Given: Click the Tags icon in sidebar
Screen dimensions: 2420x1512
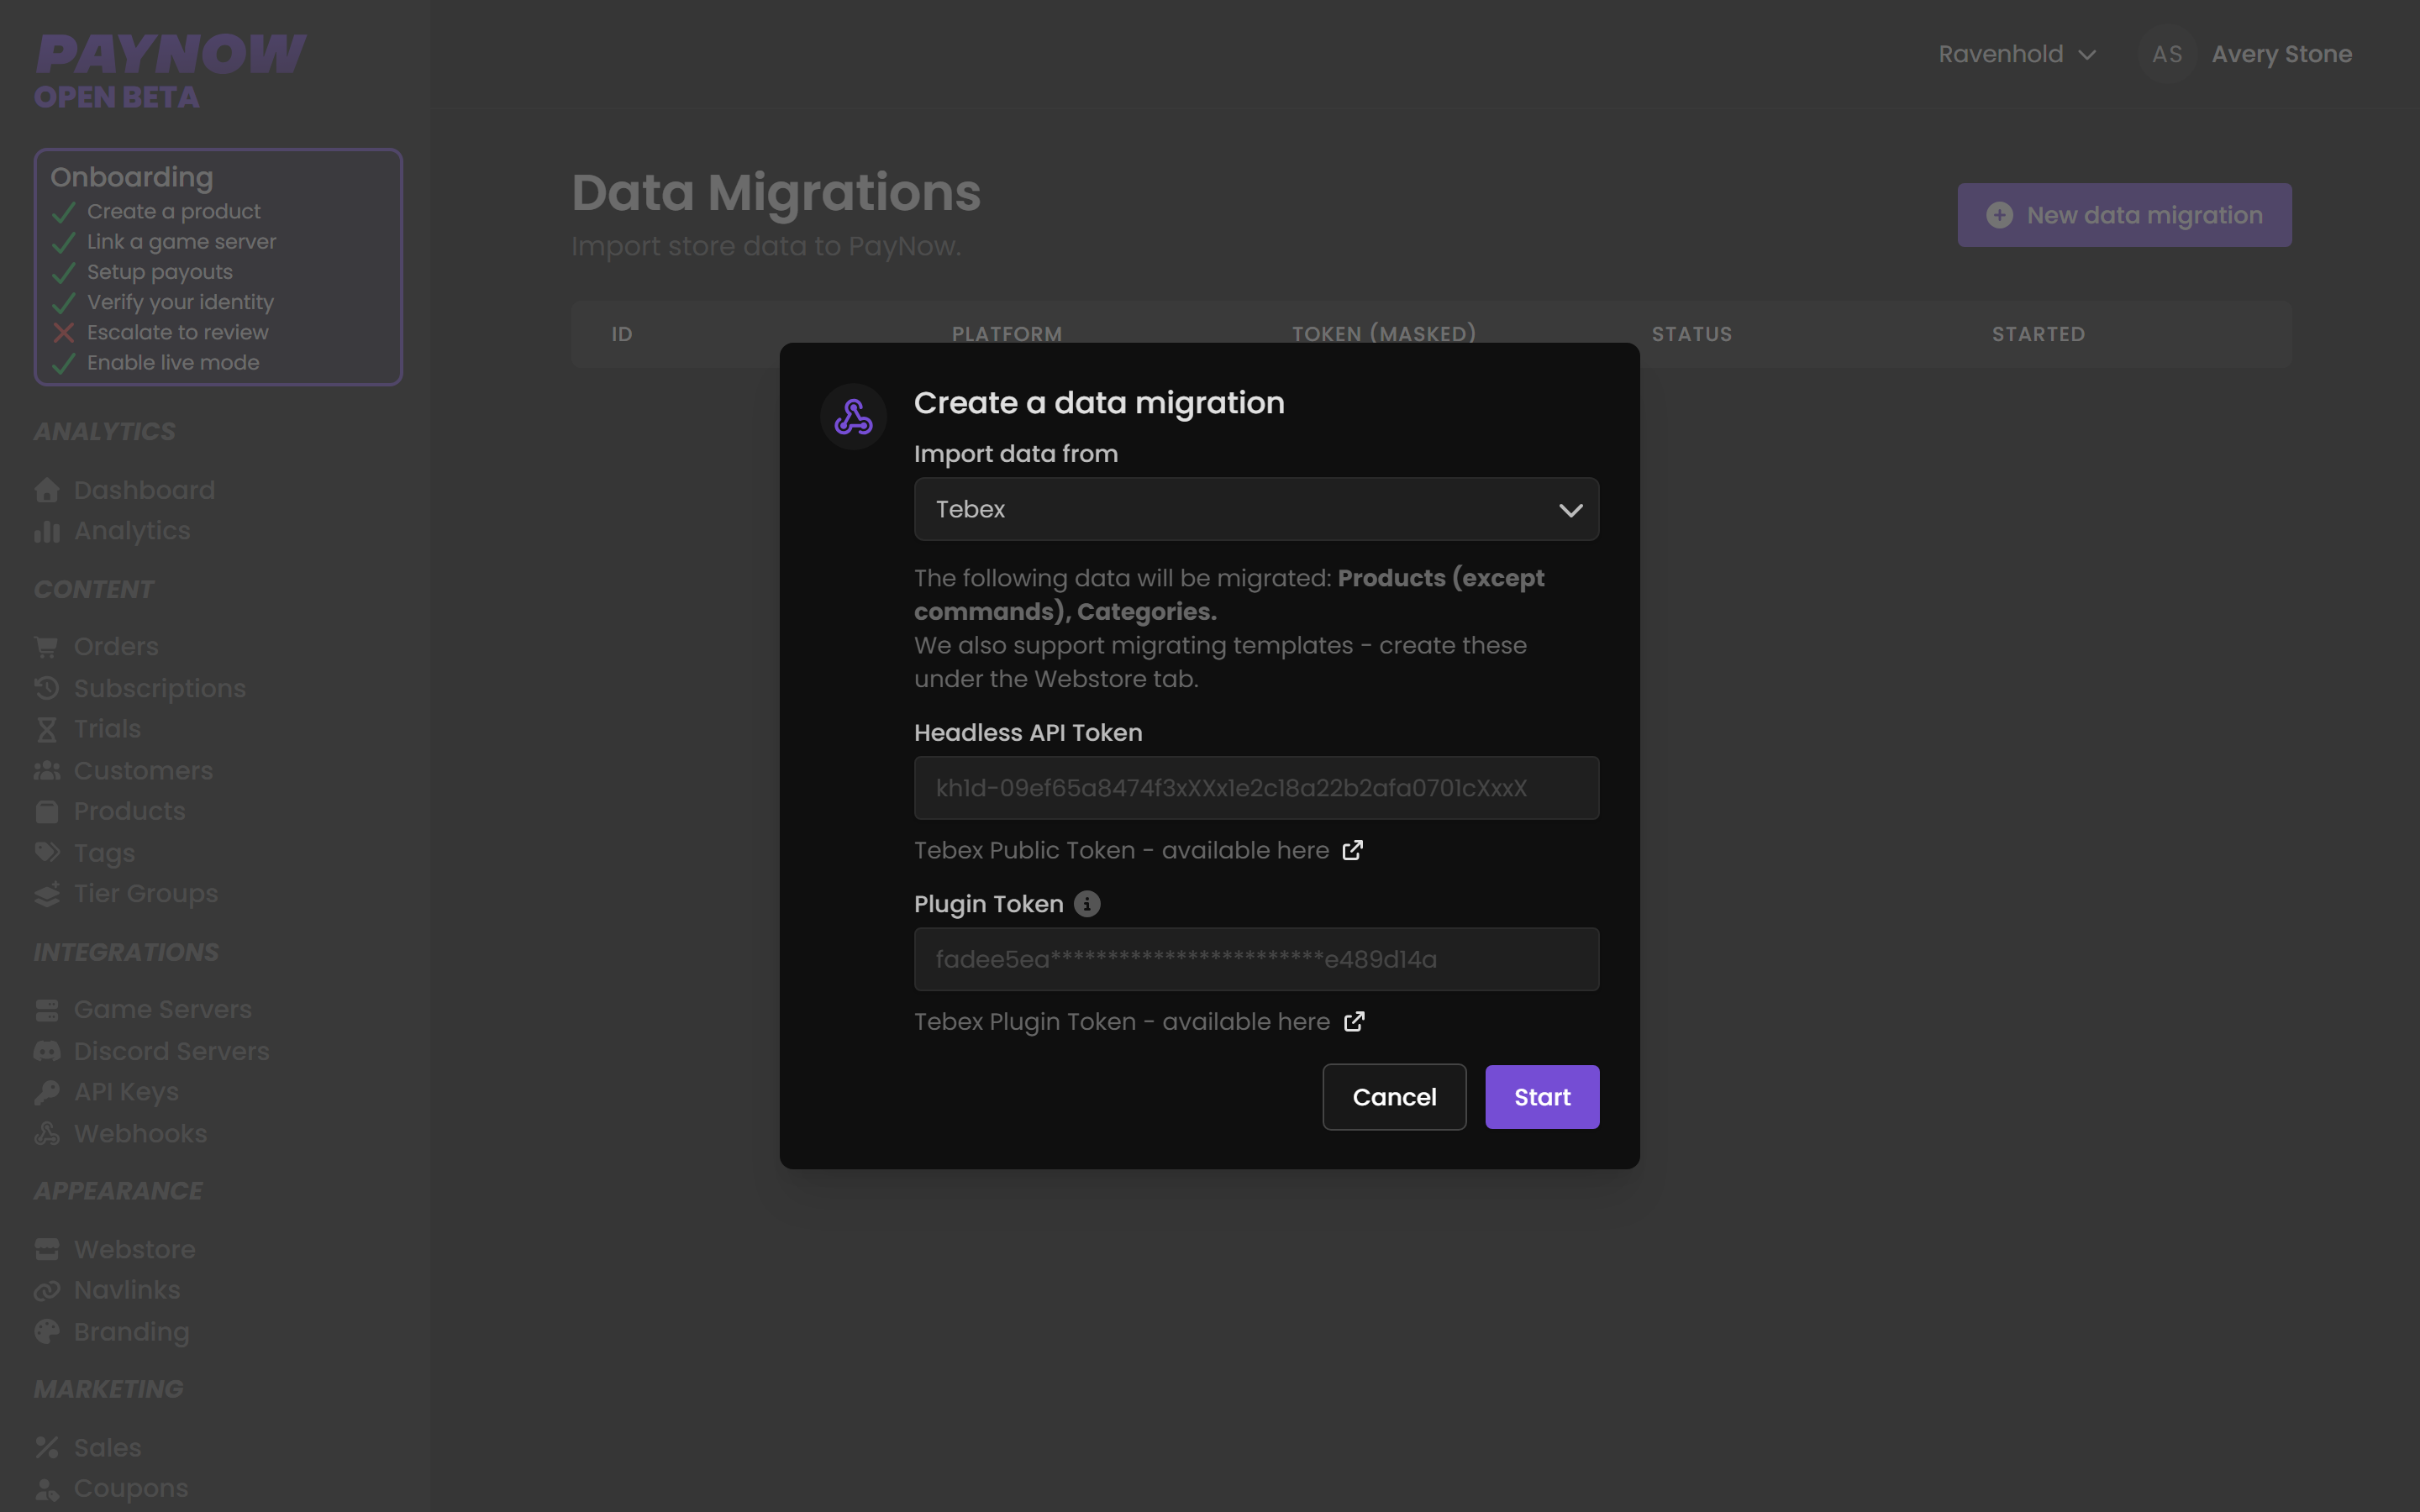Looking at the screenshot, I should tap(46, 853).
